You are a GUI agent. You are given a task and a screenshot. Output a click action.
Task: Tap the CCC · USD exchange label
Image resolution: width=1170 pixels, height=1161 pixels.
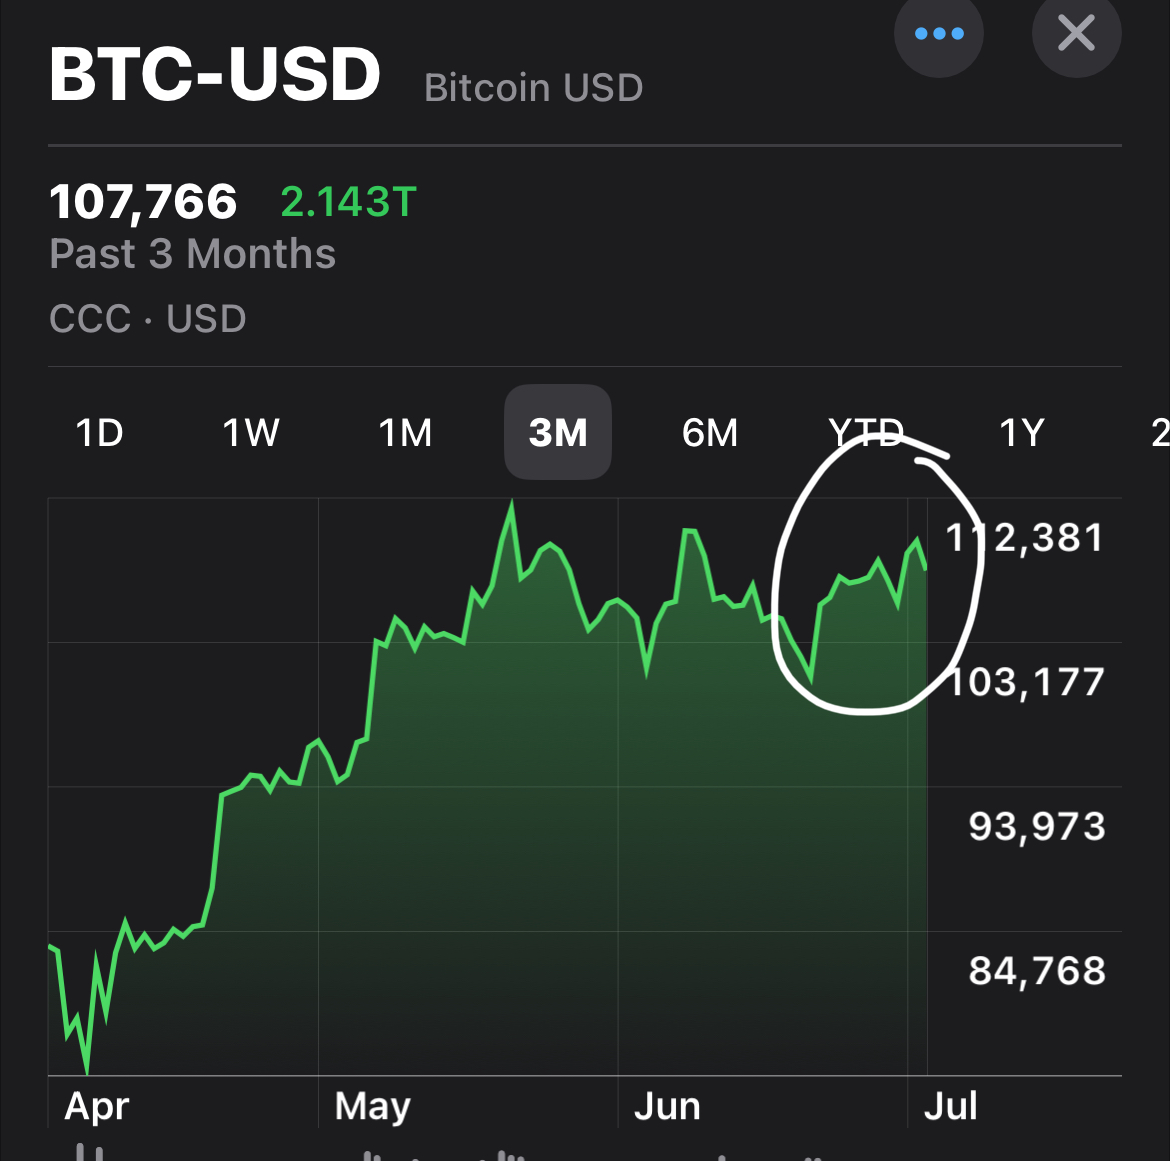pos(148,319)
